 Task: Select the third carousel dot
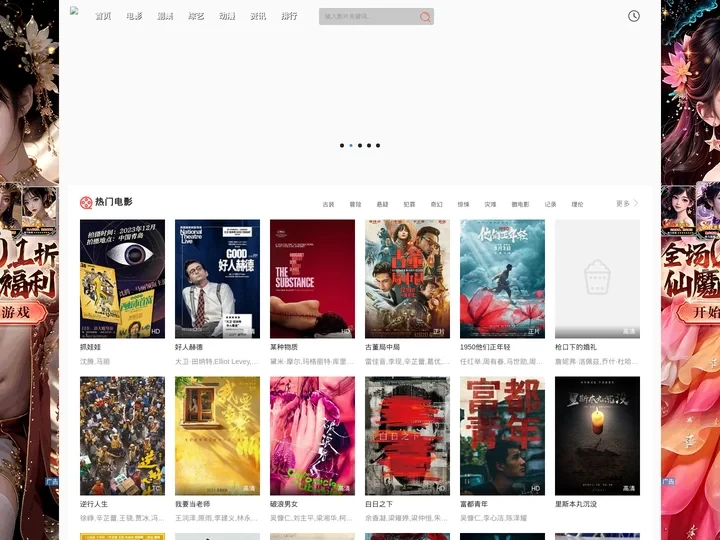pos(360,146)
